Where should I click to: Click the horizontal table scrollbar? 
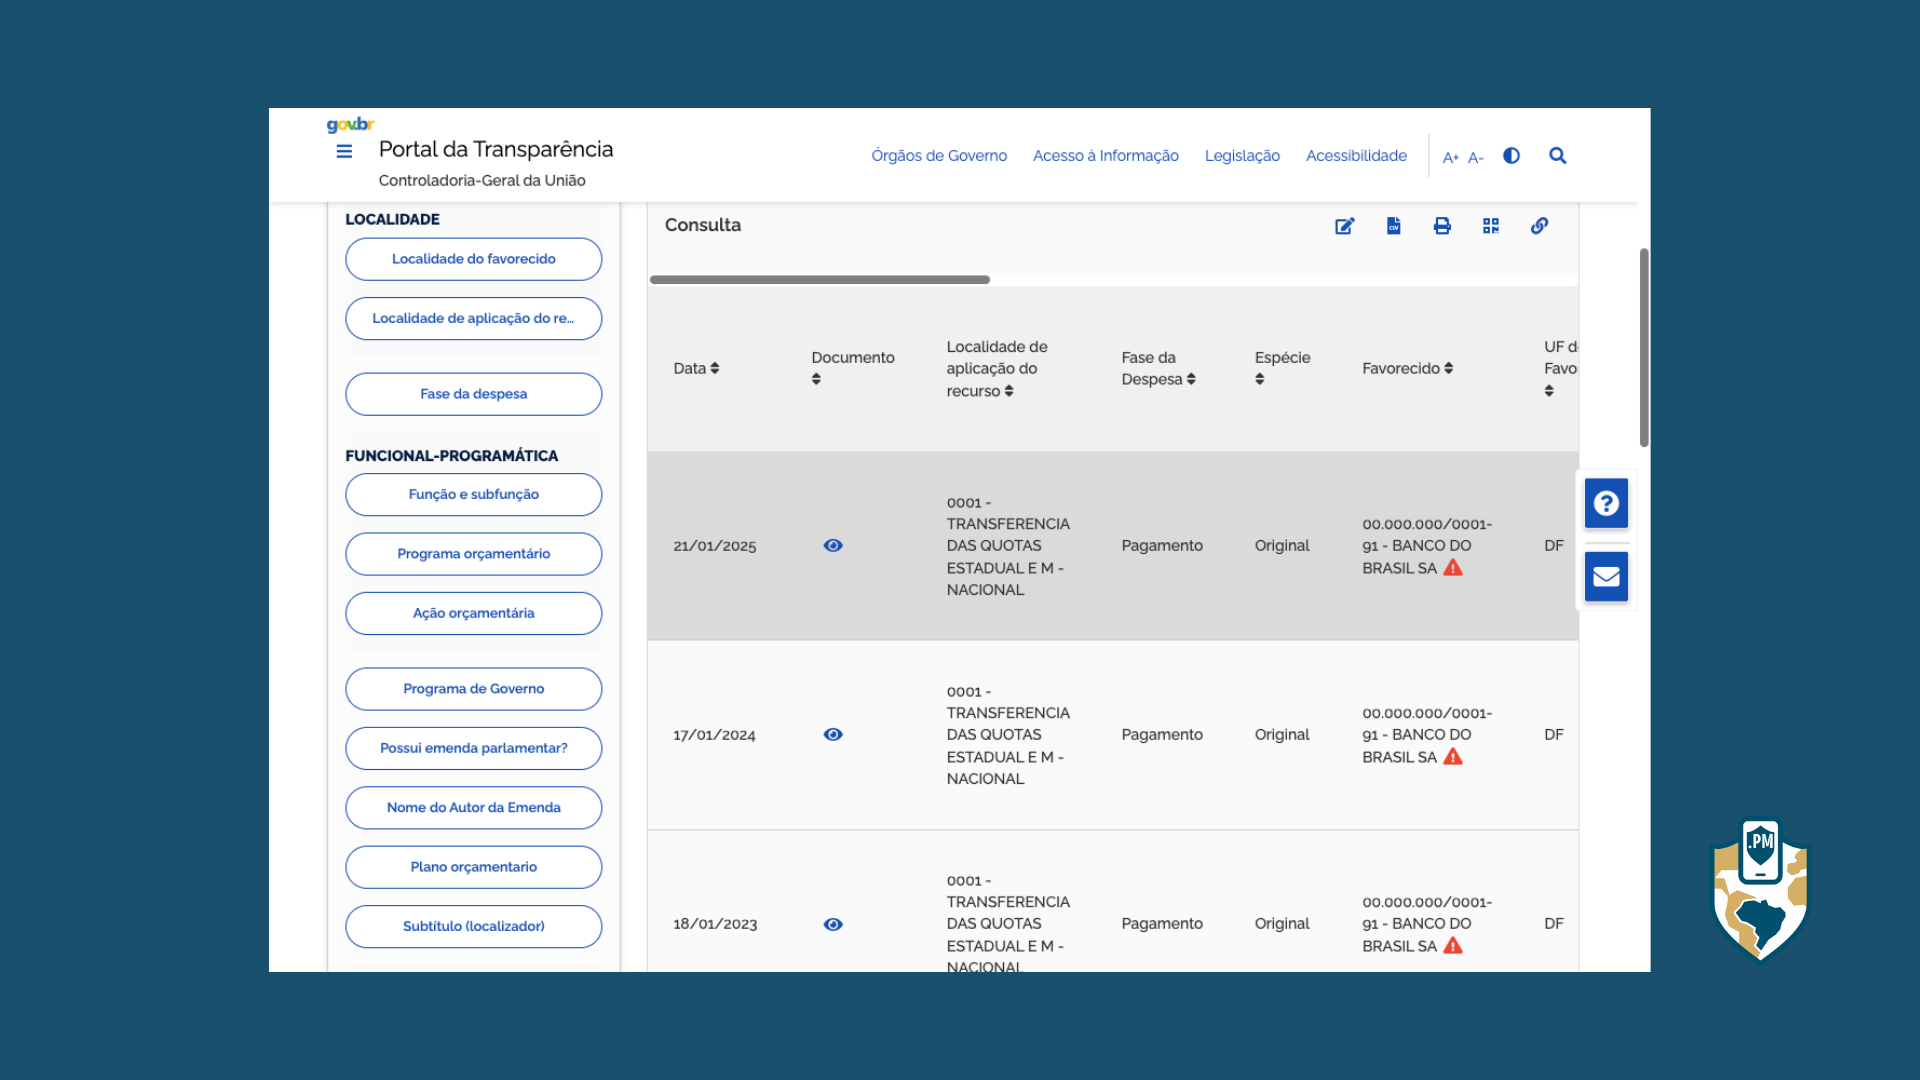819,280
